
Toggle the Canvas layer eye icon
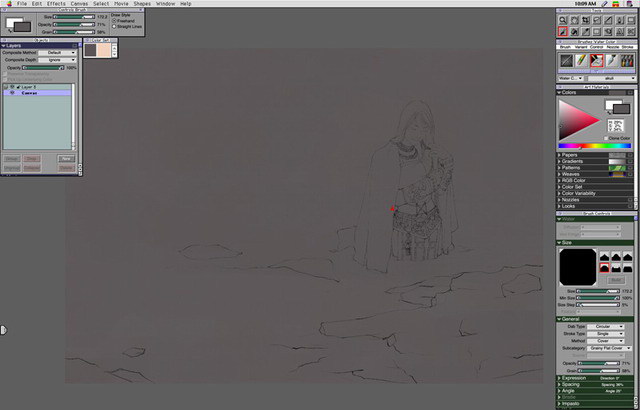coord(12,93)
